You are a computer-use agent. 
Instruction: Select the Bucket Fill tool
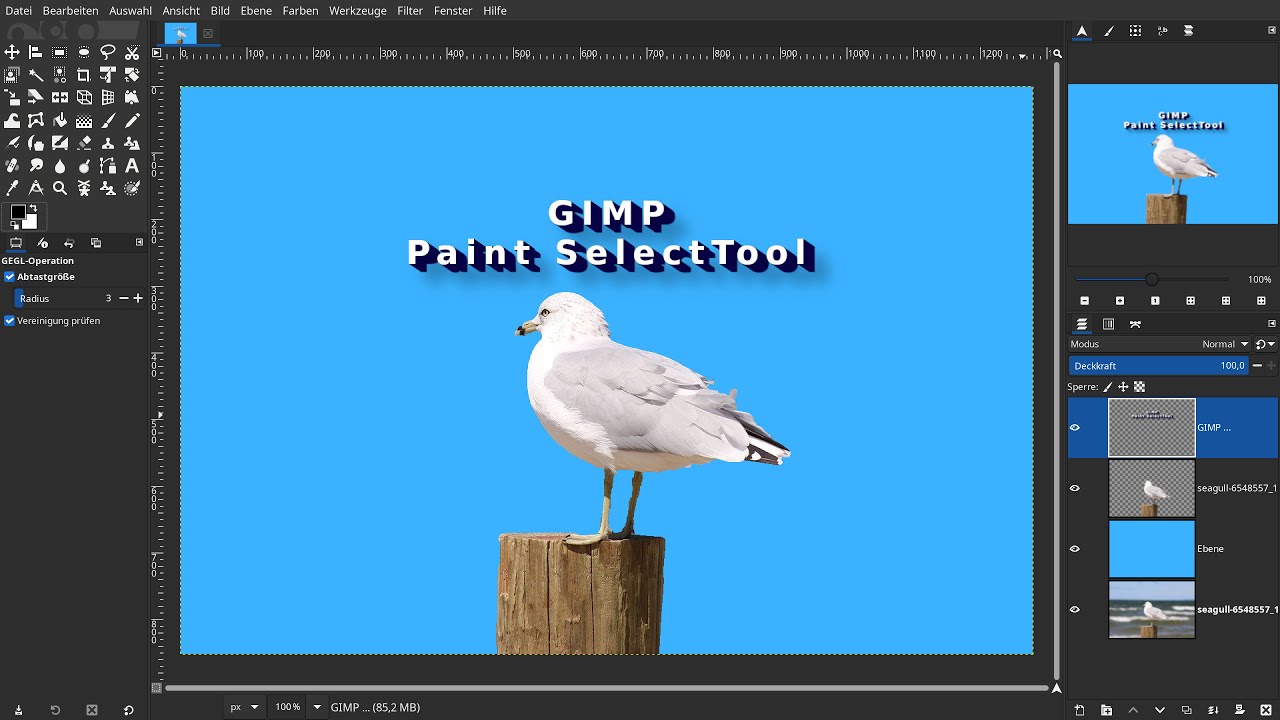tap(60, 120)
